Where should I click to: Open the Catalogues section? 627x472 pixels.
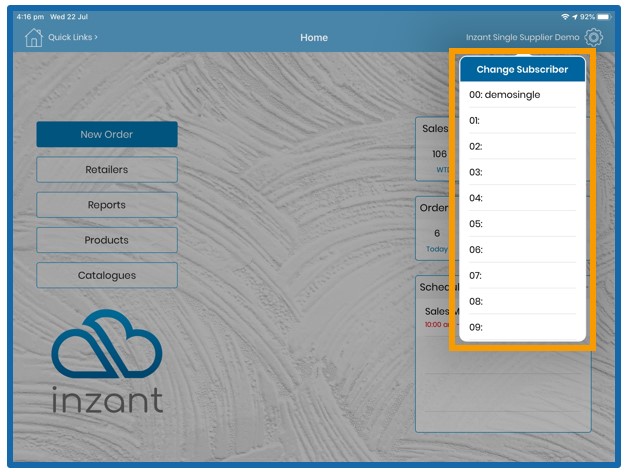pyautogui.click(x=107, y=275)
